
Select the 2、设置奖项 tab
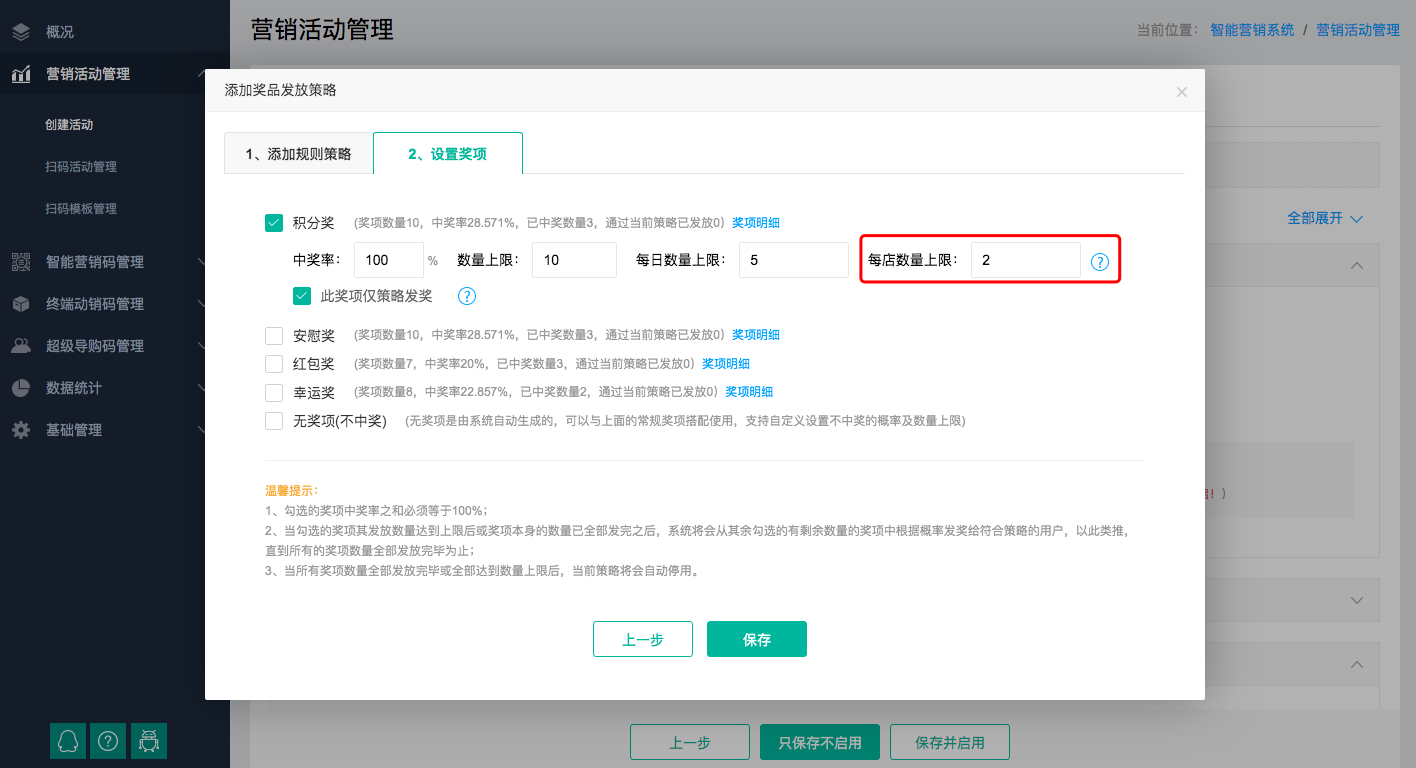click(x=448, y=154)
